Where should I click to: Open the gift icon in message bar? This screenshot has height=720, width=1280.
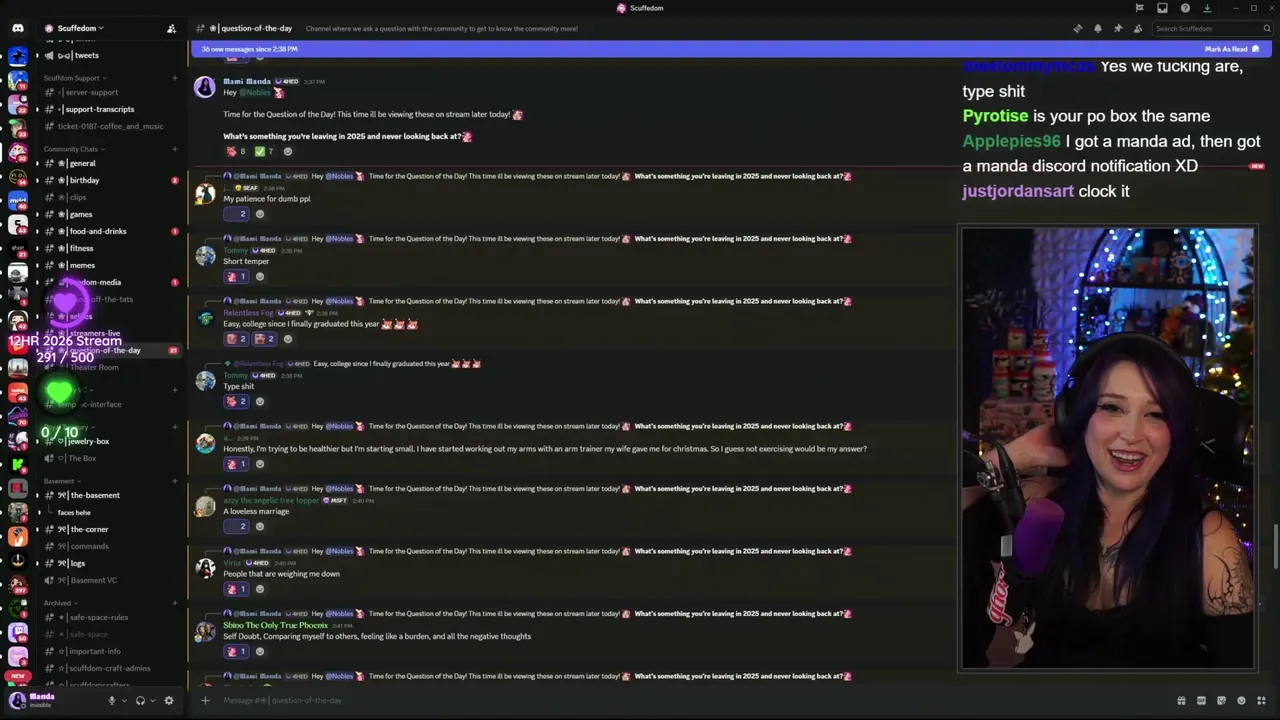click(1181, 700)
